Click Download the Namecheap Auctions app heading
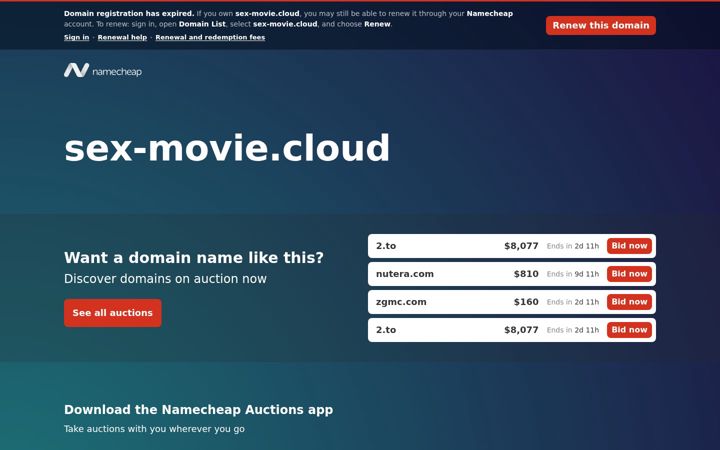720x450 pixels. click(198, 410)
